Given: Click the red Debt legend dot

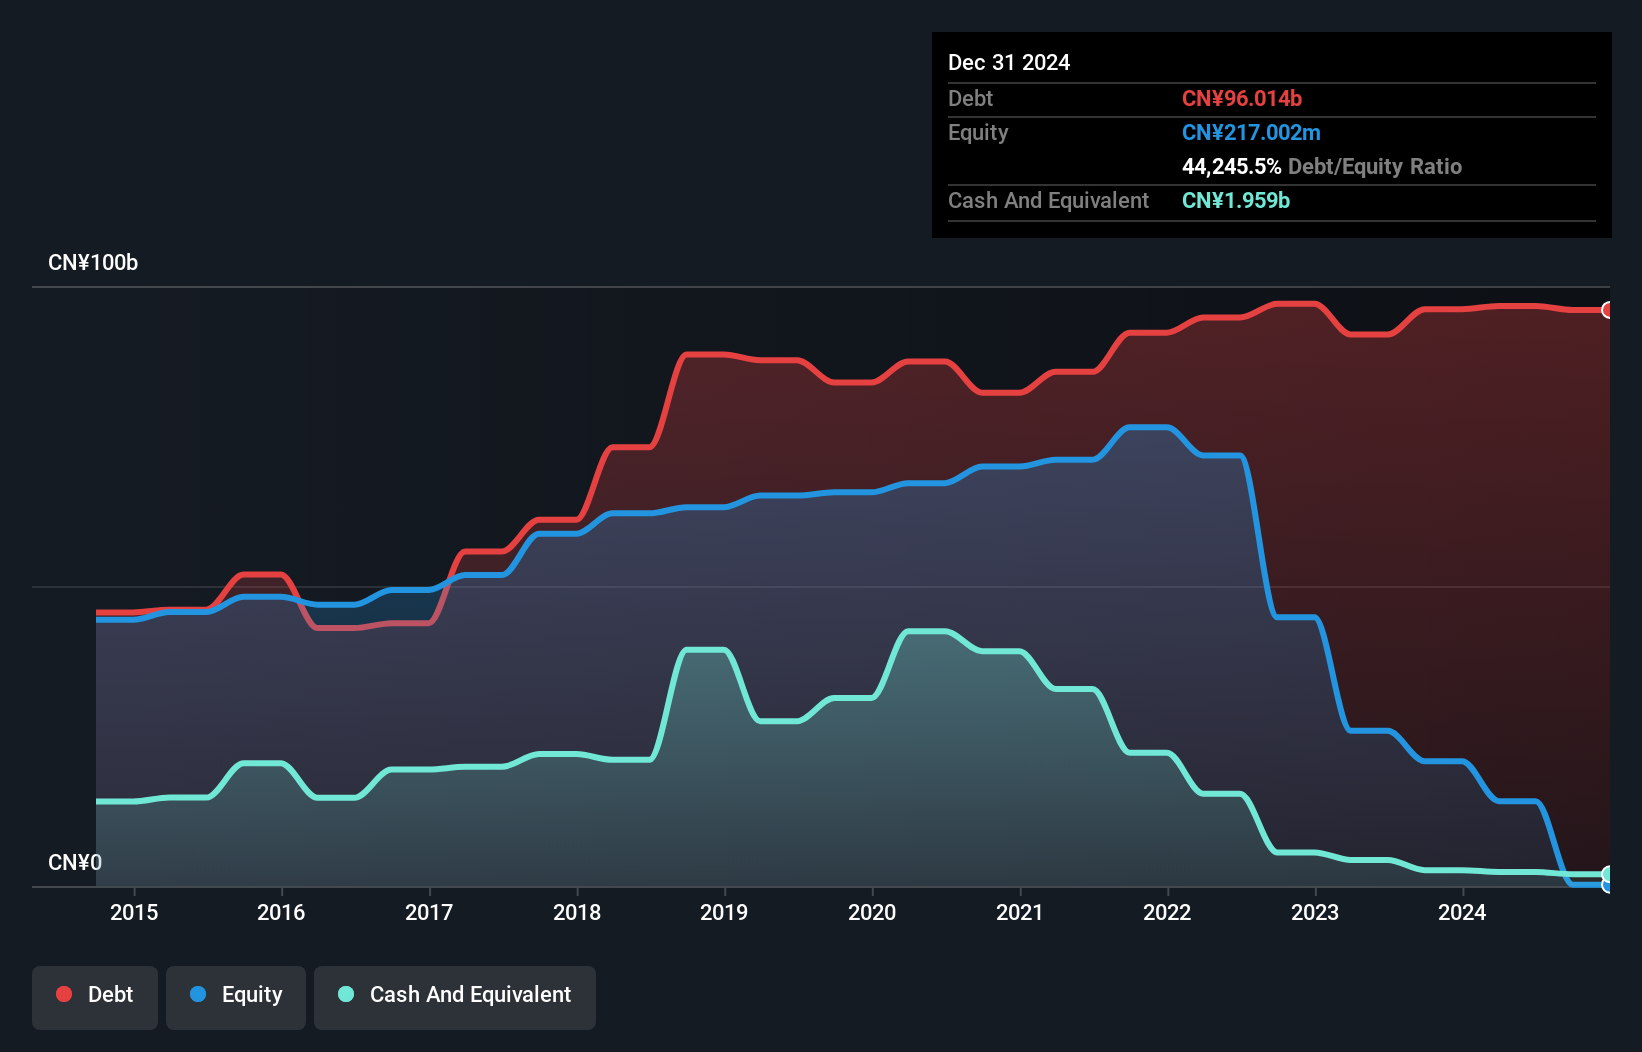Looking at the screenshot, I should click(64, 994).
